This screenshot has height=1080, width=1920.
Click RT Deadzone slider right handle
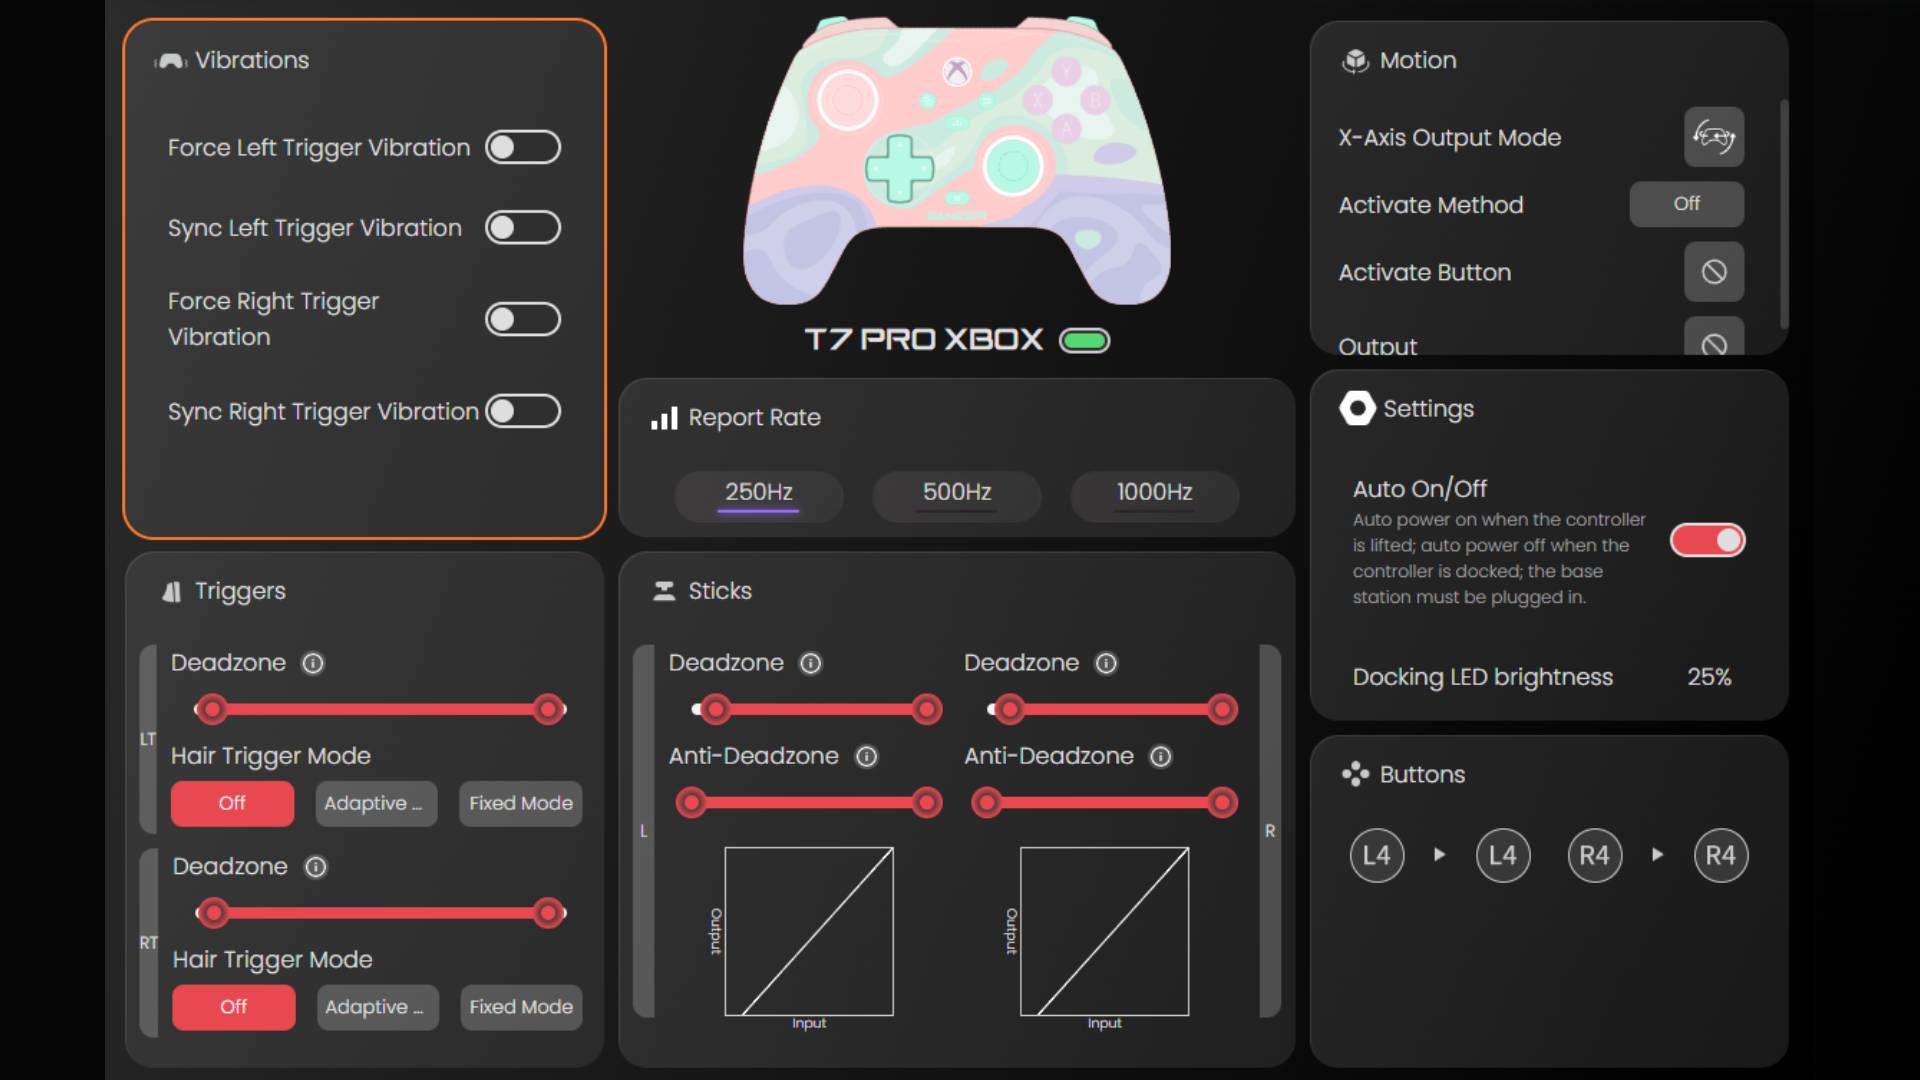[548, 913]
